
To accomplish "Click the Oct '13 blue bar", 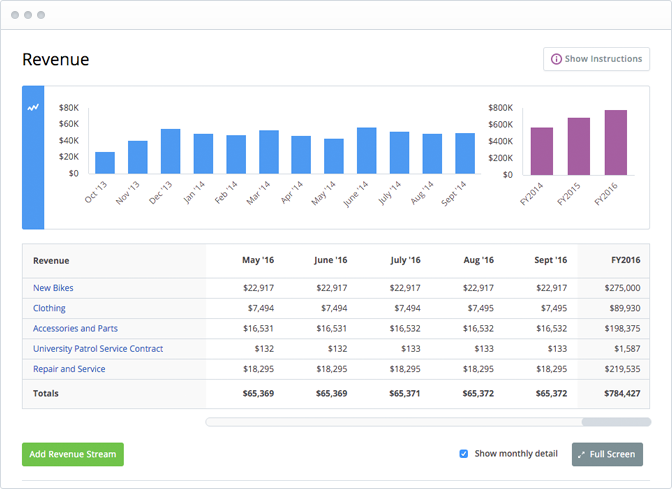I will click(x=105, y=163).
